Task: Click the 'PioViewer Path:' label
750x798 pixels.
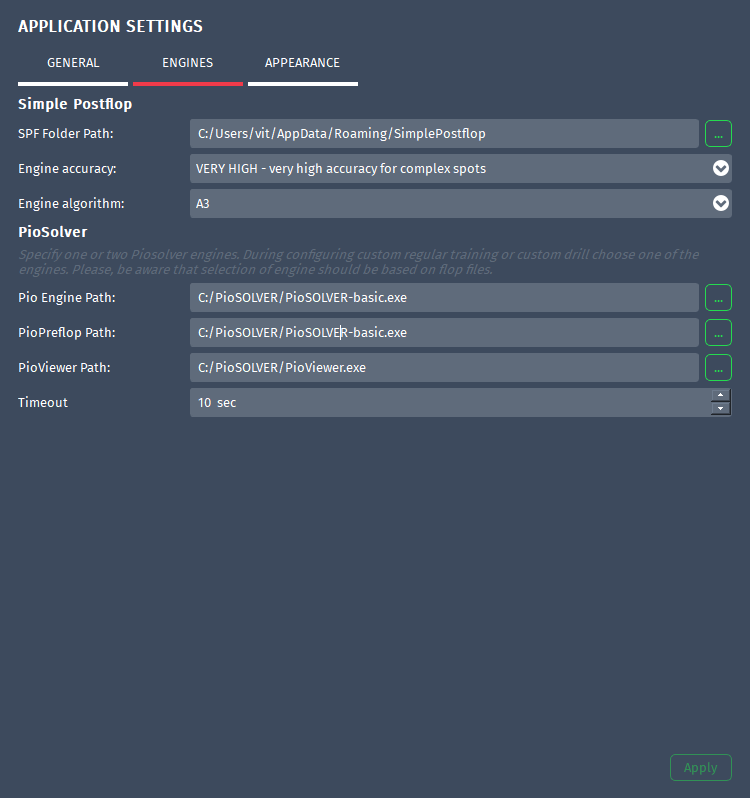Action: [x=64, y=368]
